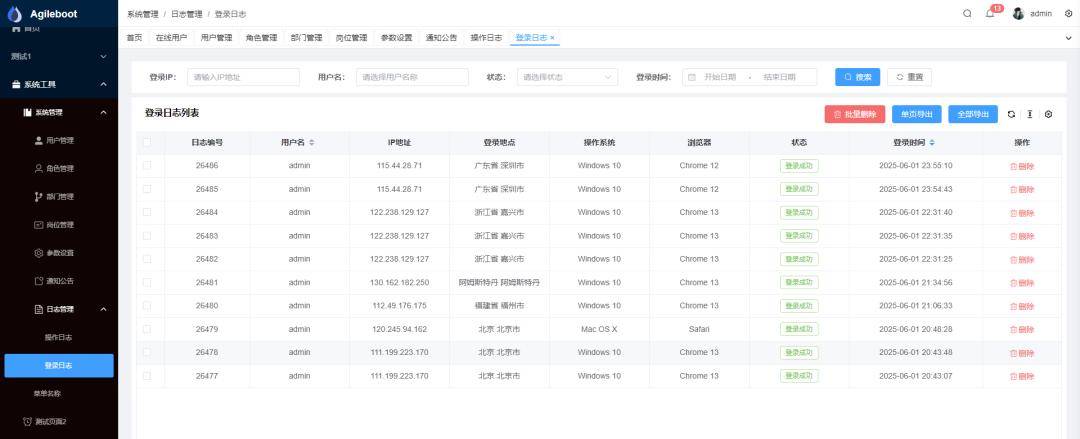Sort the table by 用户名 column arrows
Screen dimensions: 1080x439
coord(311,143)
